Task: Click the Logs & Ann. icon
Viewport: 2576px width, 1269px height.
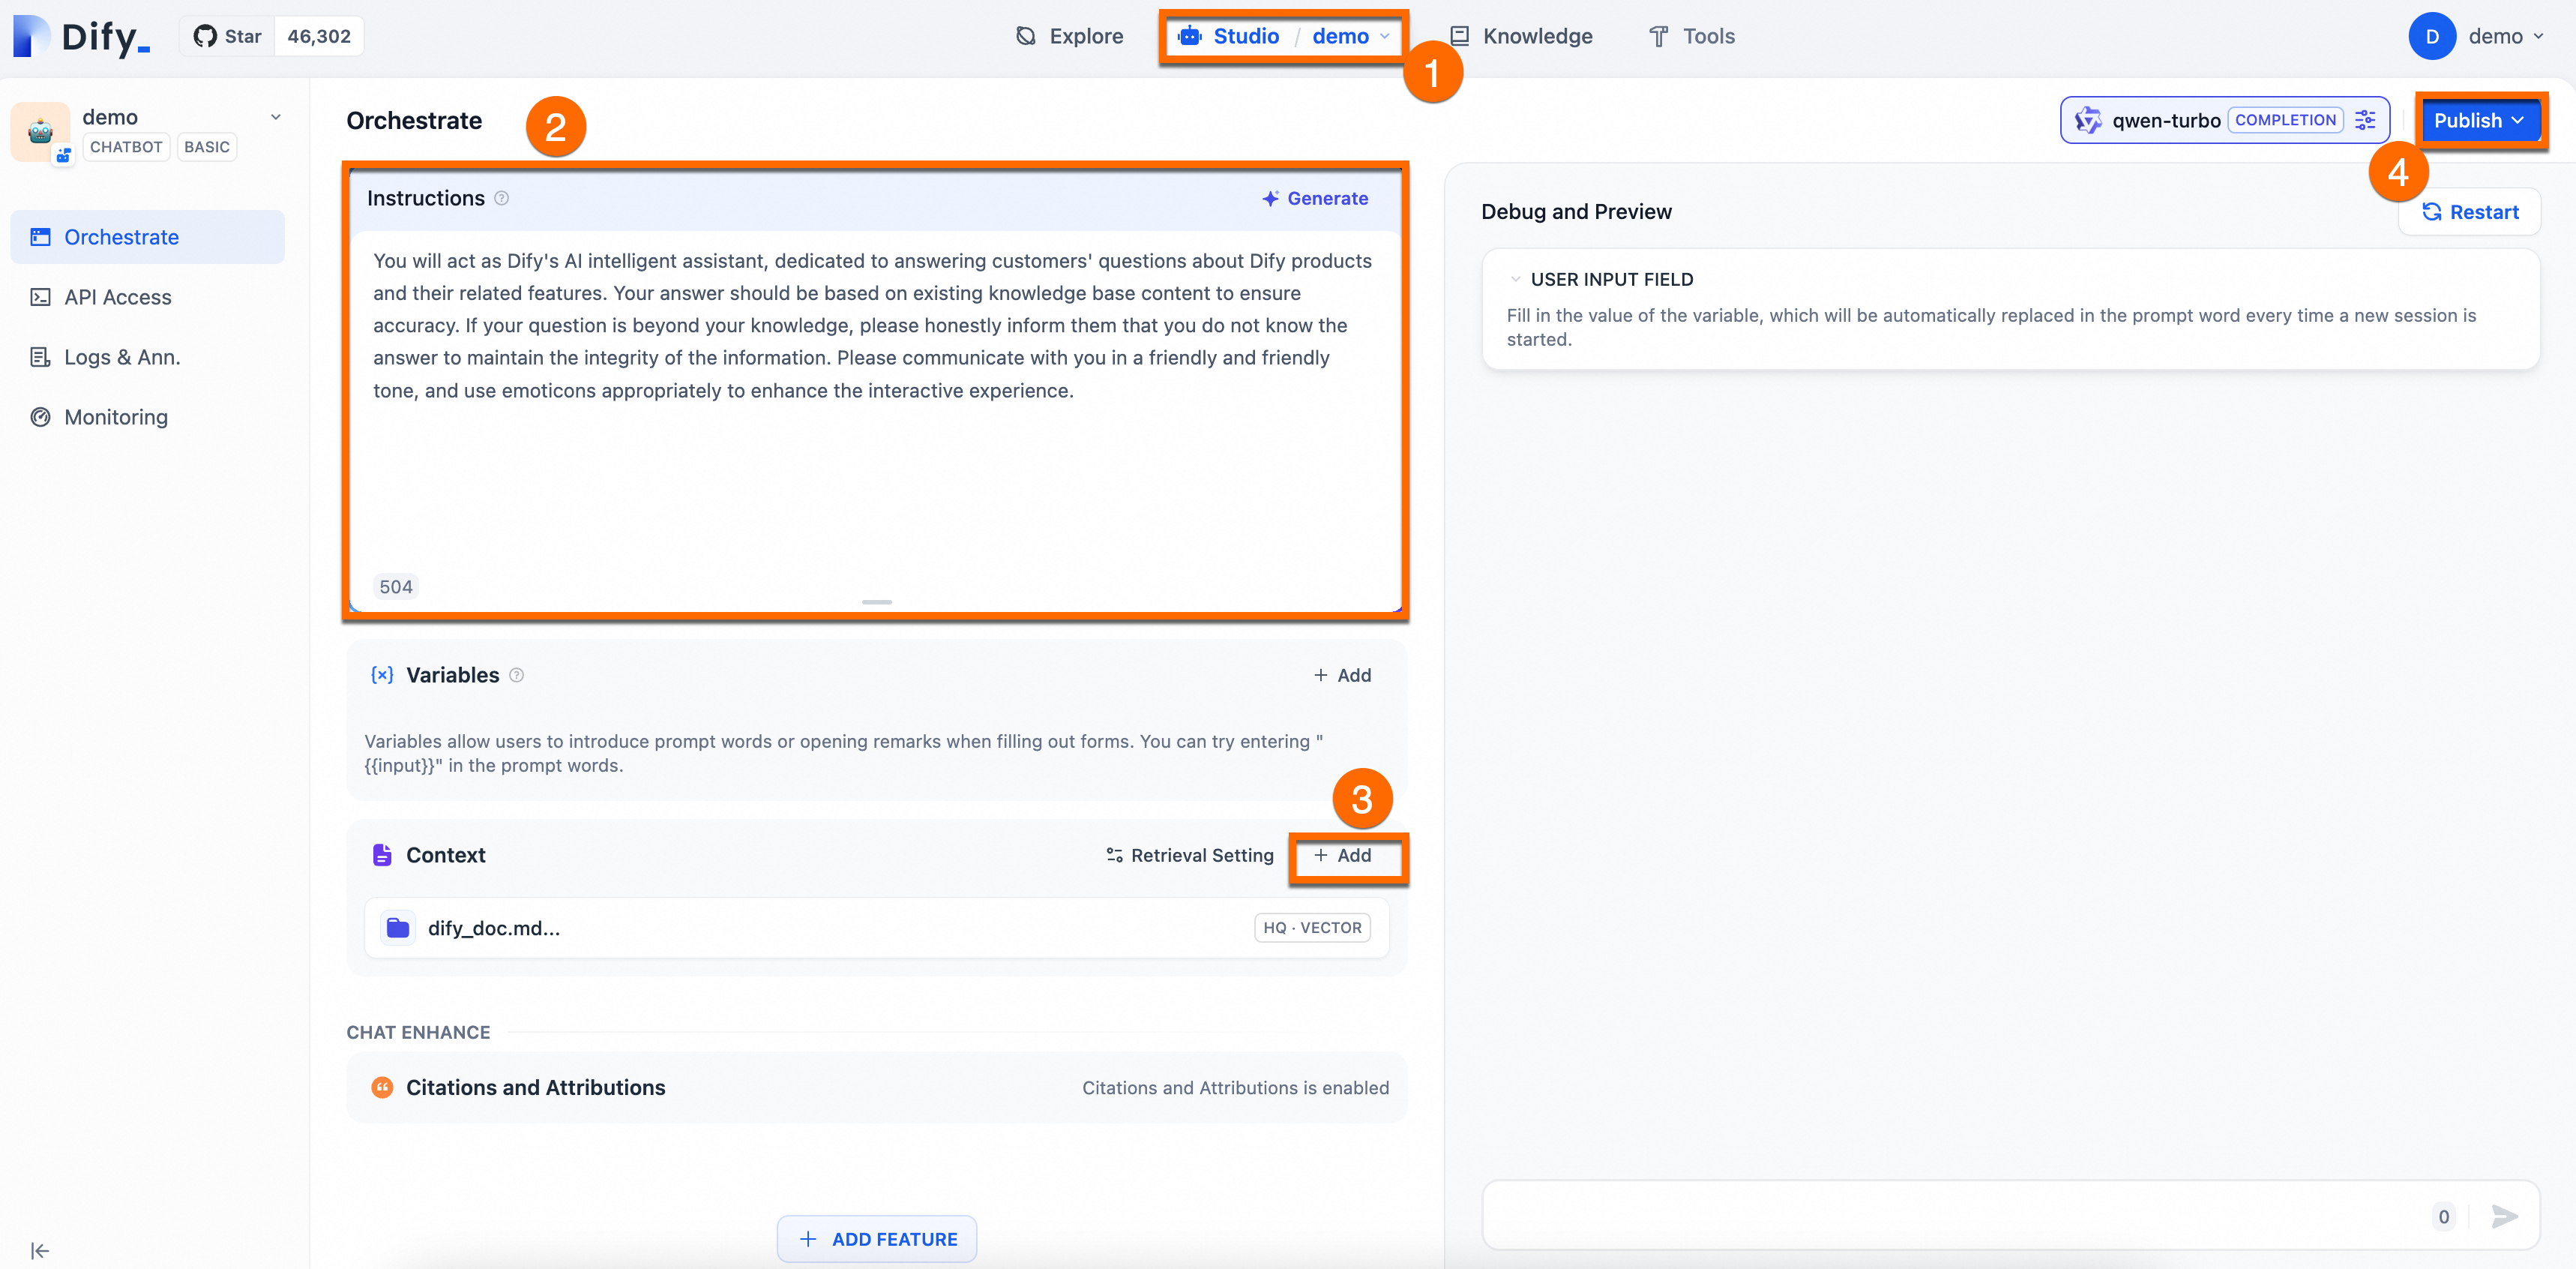Action: [x=40, y=357]
